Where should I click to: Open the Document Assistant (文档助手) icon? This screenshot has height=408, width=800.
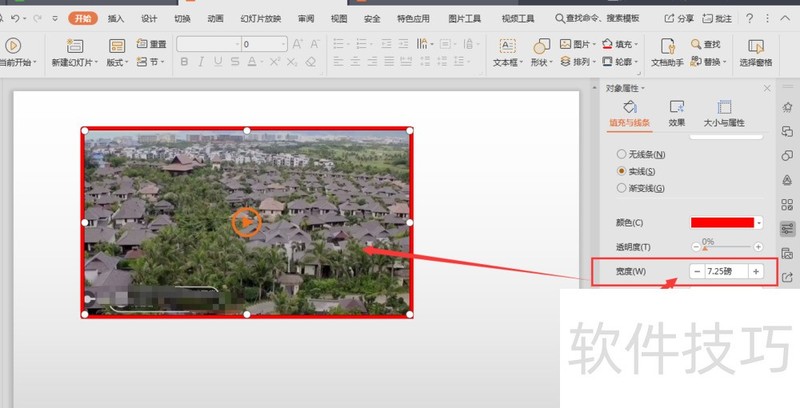click(667, 46)
